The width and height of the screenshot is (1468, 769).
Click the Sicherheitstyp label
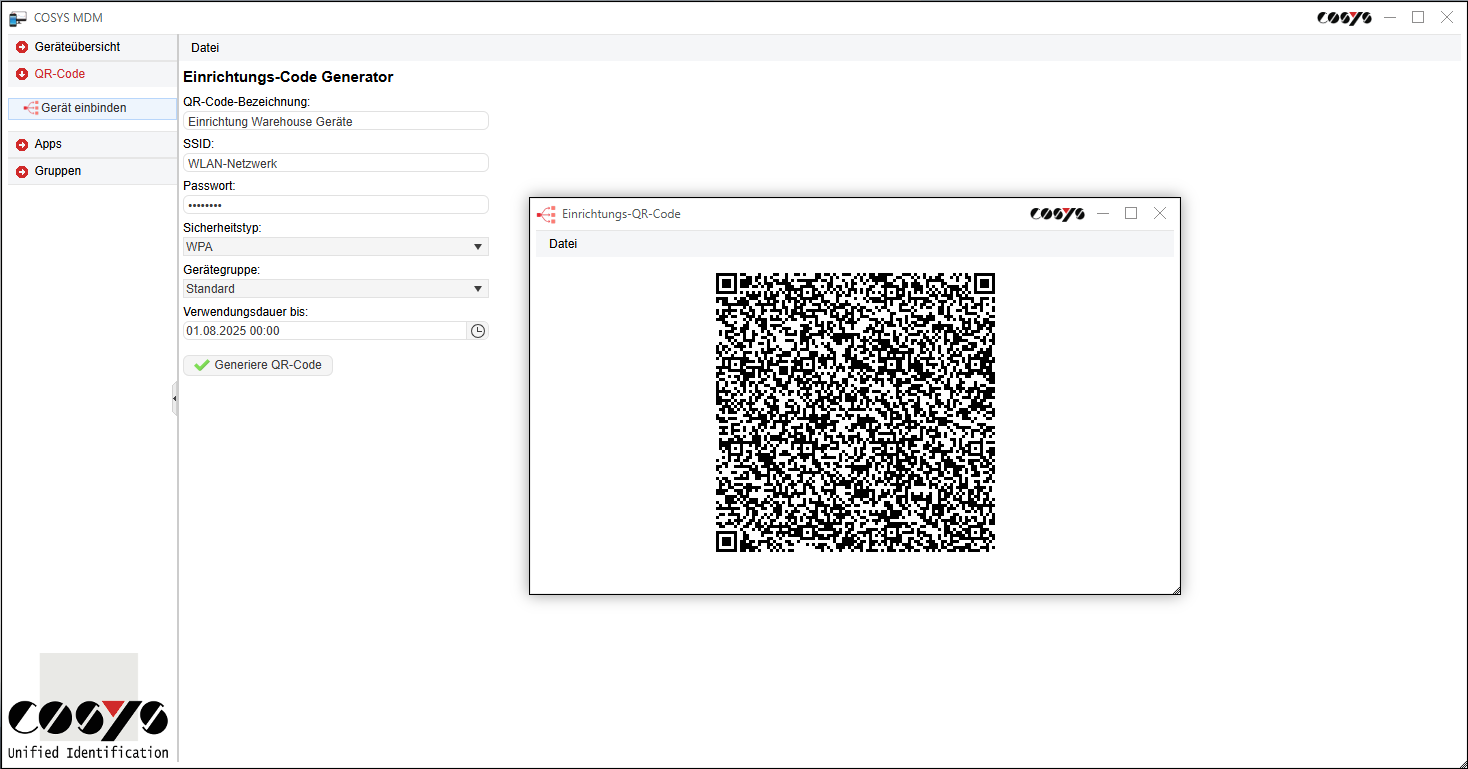pos(222,228)
